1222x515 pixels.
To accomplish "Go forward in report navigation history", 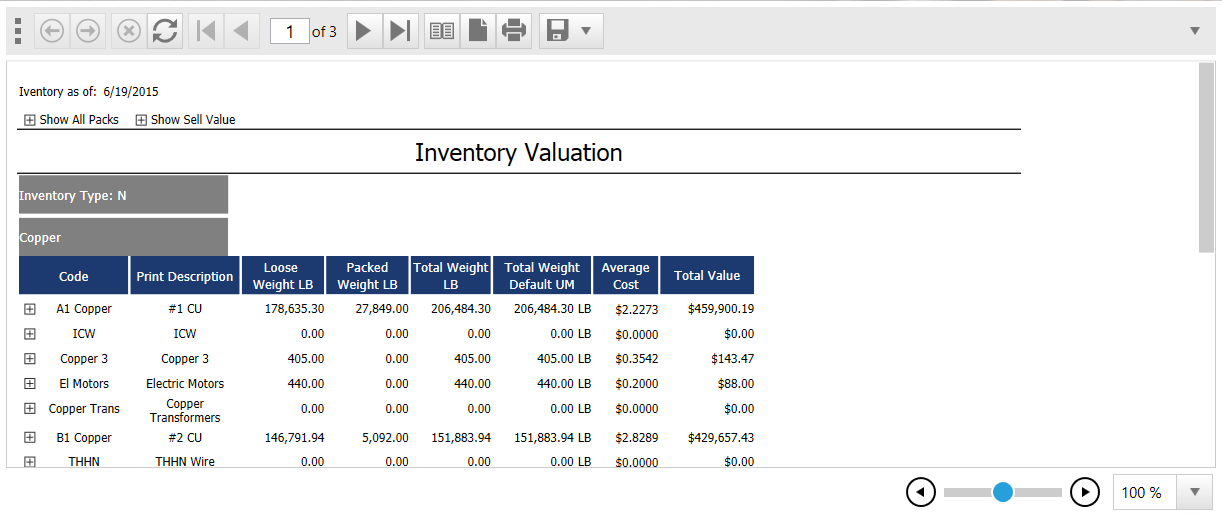I will (88, 31).
